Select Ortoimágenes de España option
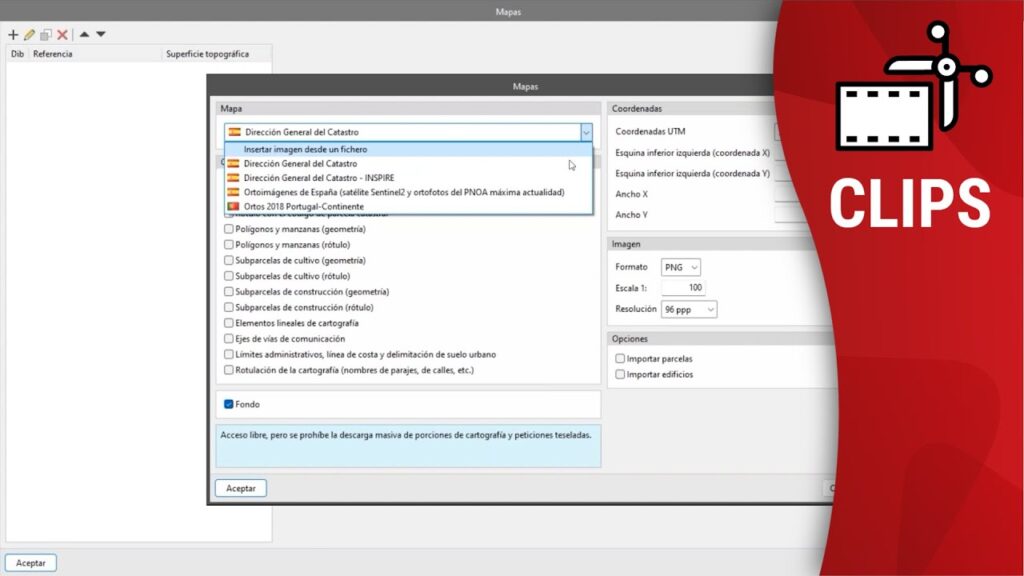The height and width of the screenshot is (576, 1024). [404, 192]
